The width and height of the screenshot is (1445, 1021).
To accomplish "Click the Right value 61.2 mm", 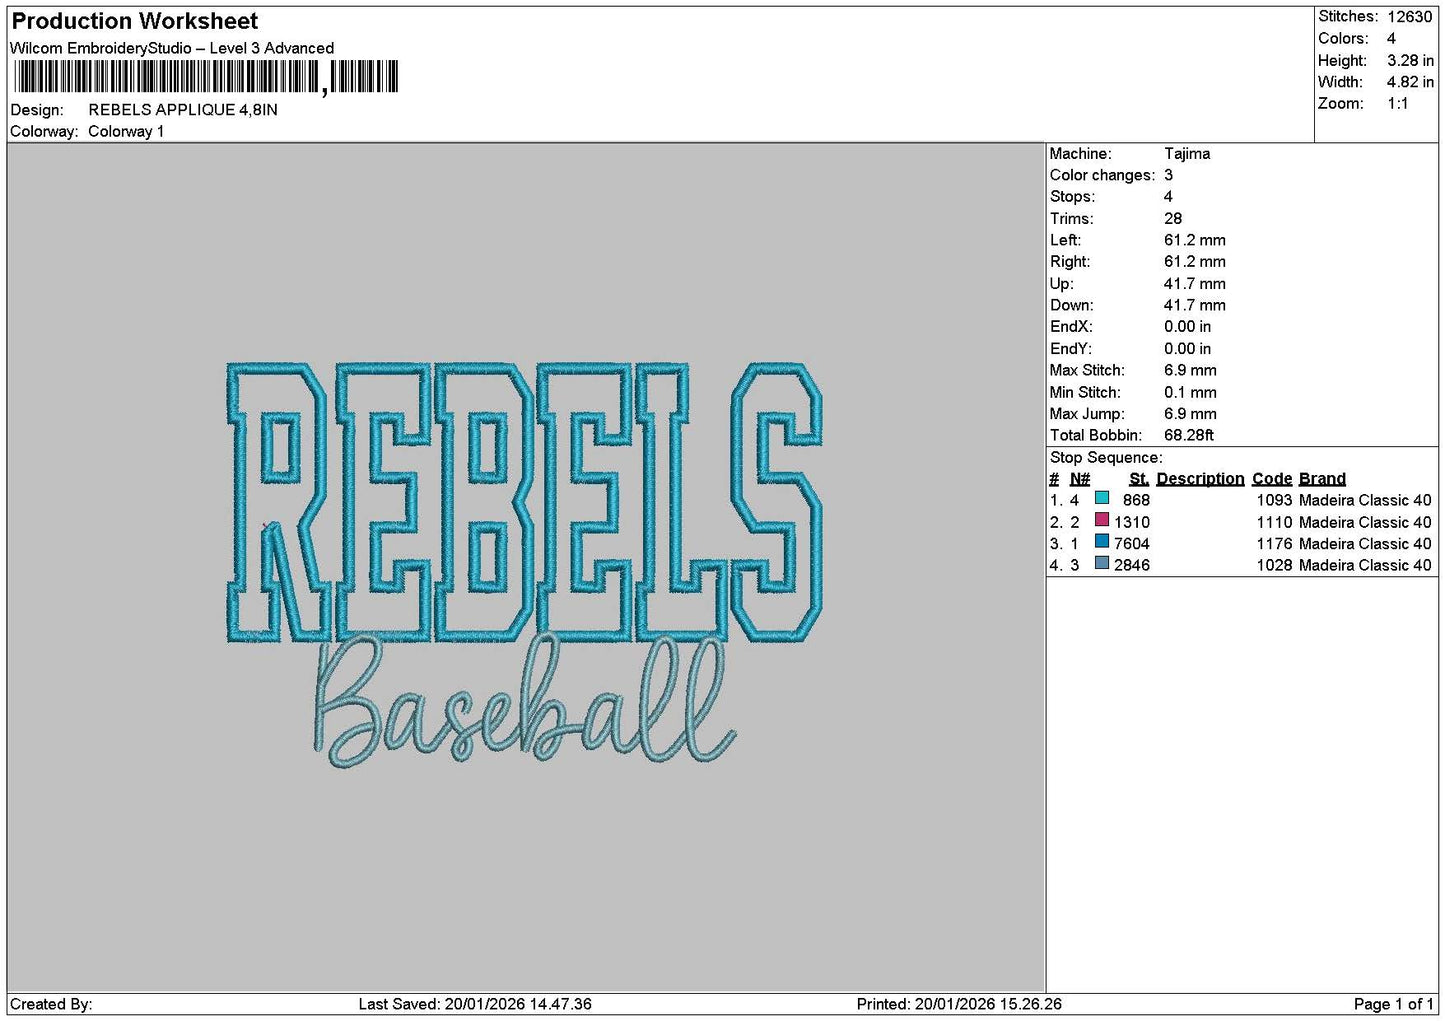I will (x=1195, y=262).
